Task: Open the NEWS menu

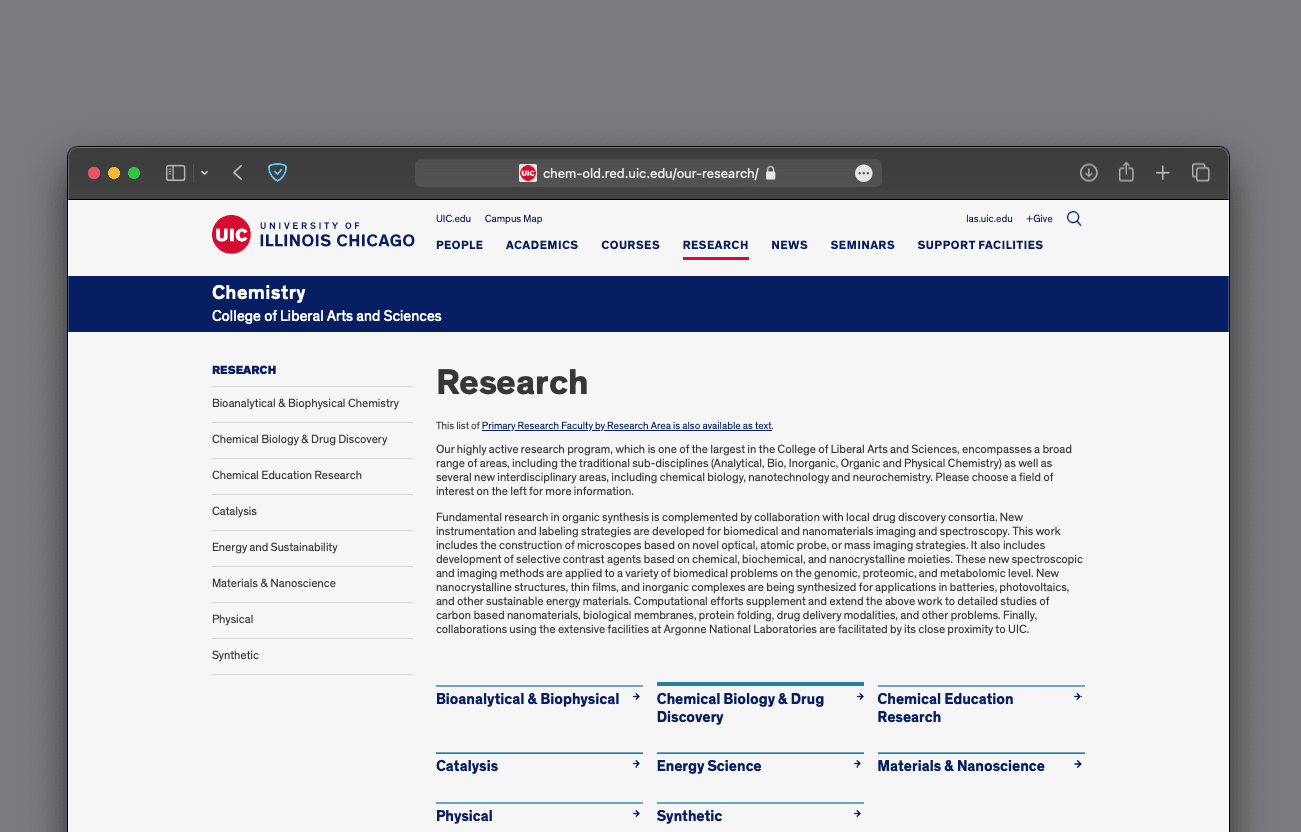Action: pyautogui.click(x=789, y=245)
